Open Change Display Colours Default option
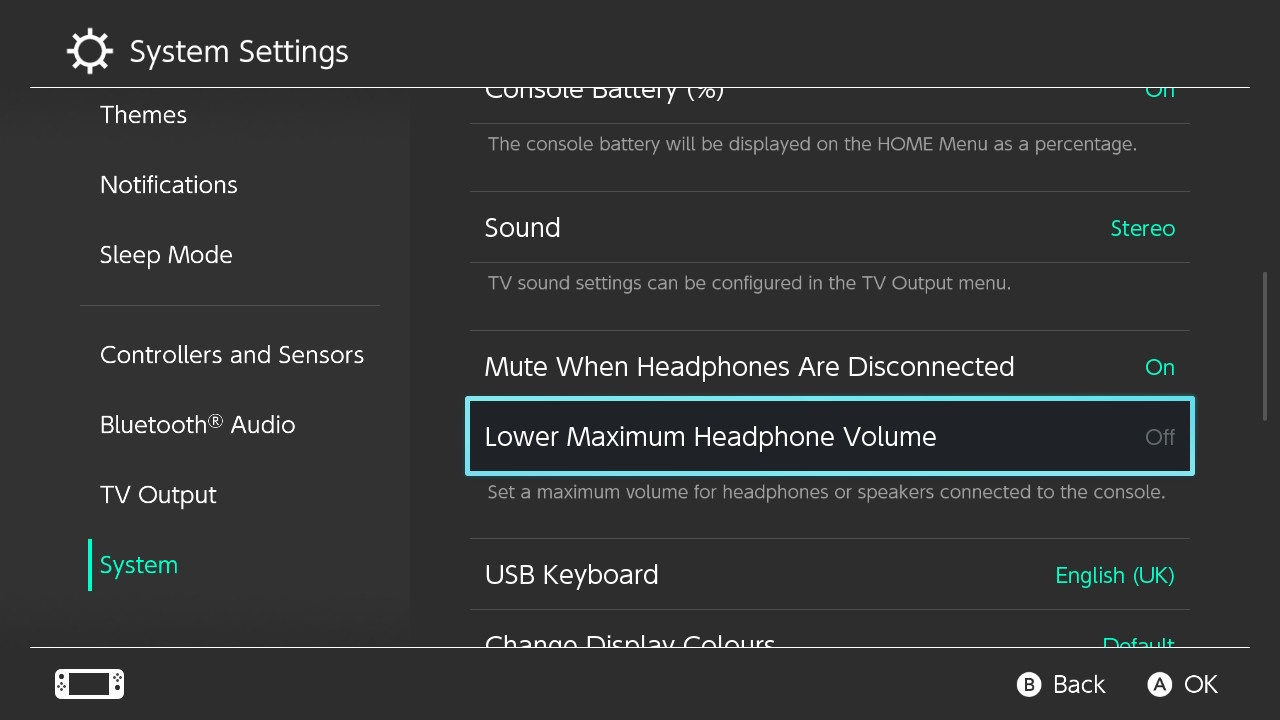 point(830,637)
